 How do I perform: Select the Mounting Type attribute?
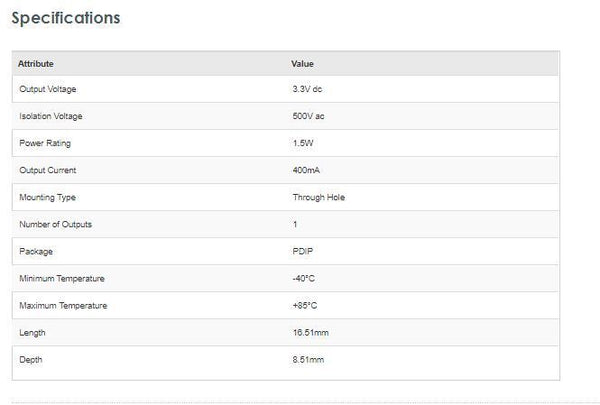47,197
